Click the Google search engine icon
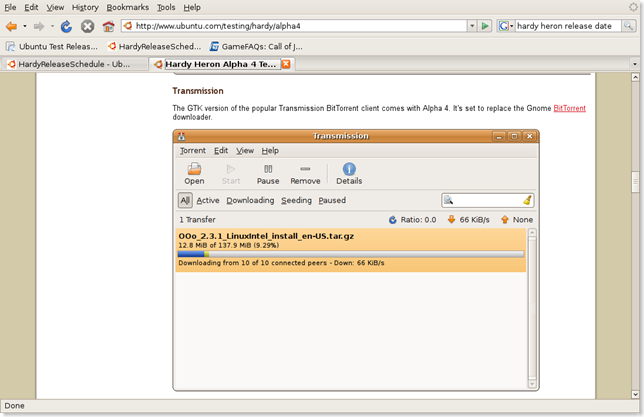The height and width of the screenshot is (417, 644). 503,26
